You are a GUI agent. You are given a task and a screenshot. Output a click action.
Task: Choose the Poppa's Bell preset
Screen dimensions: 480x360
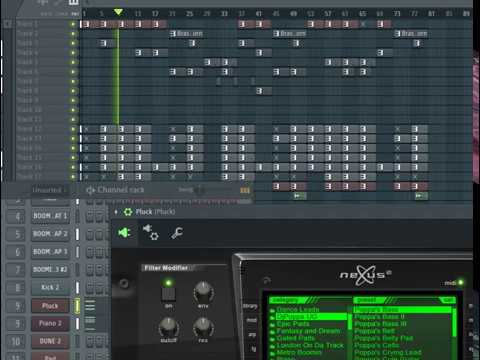[x=374, y=331]
